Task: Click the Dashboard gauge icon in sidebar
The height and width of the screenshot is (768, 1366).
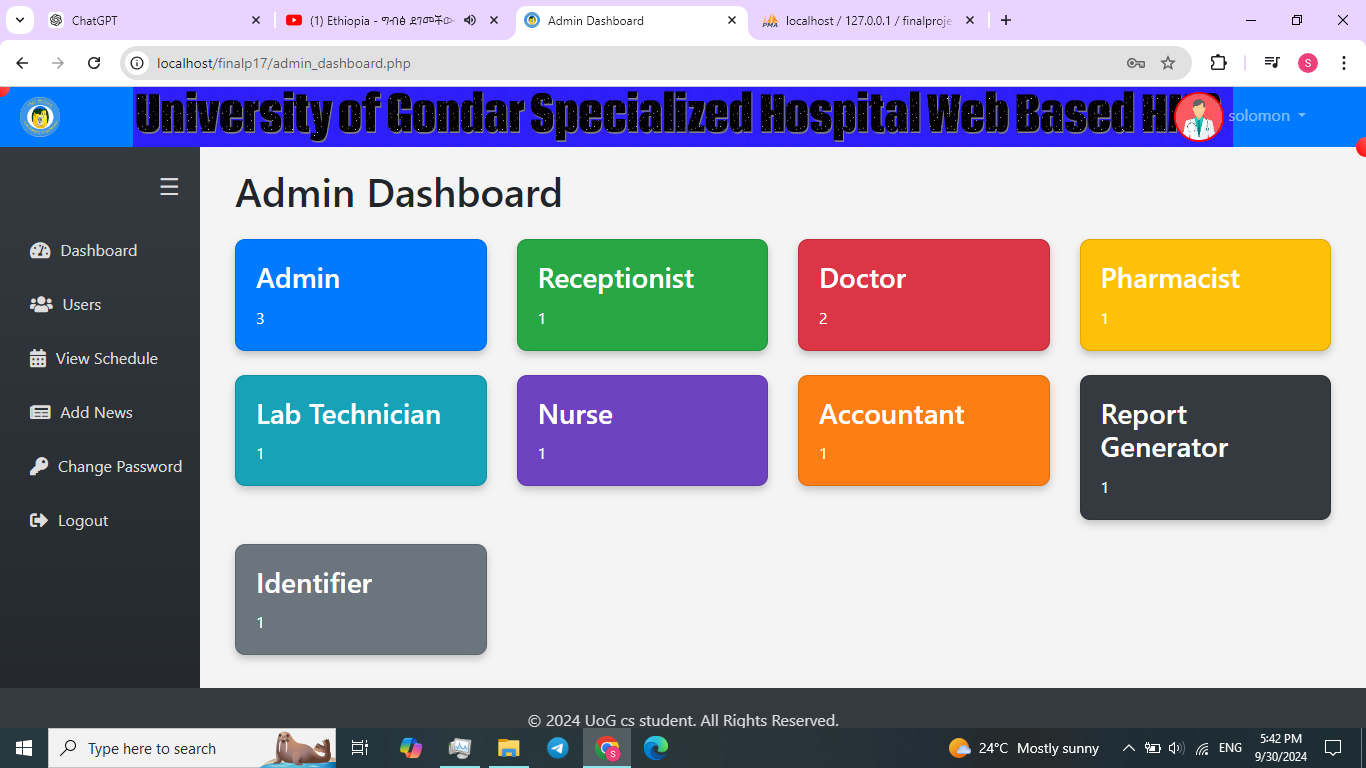Action: coord(40,251)
